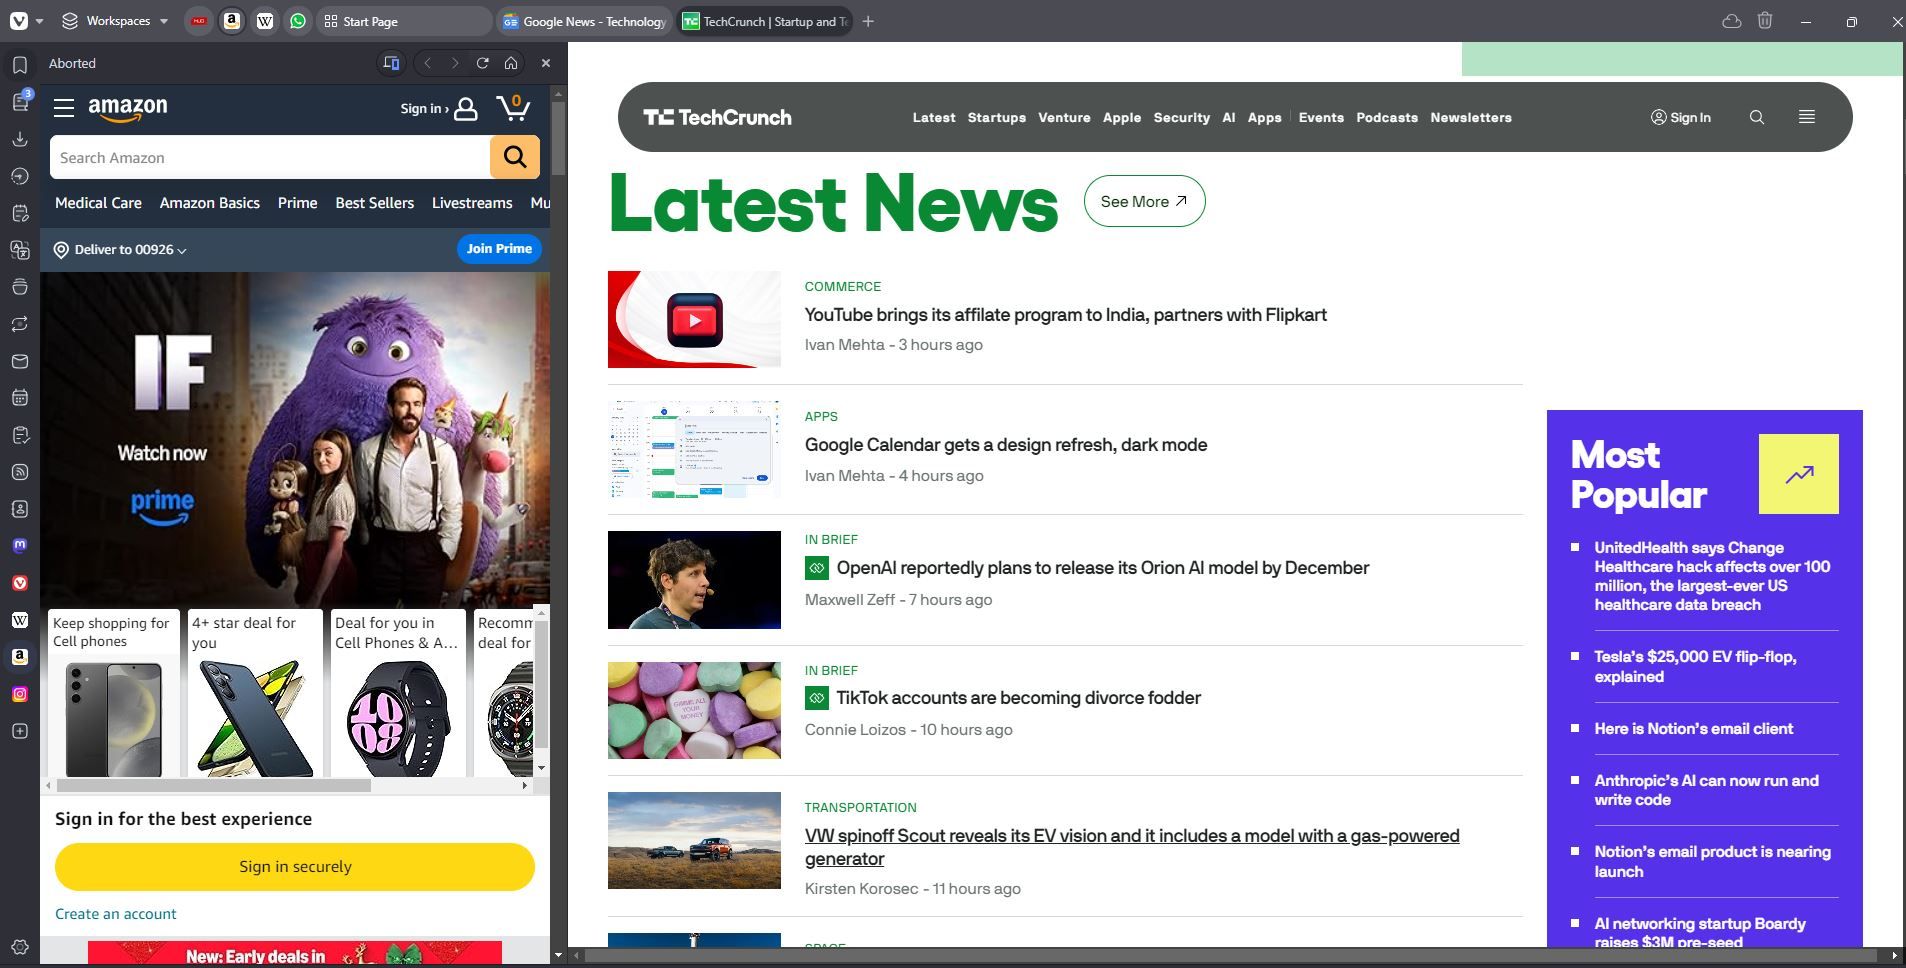1906x968 pixels.
Task: Expand the Deliver to 00926 location selector
Action: pos(120,250)
